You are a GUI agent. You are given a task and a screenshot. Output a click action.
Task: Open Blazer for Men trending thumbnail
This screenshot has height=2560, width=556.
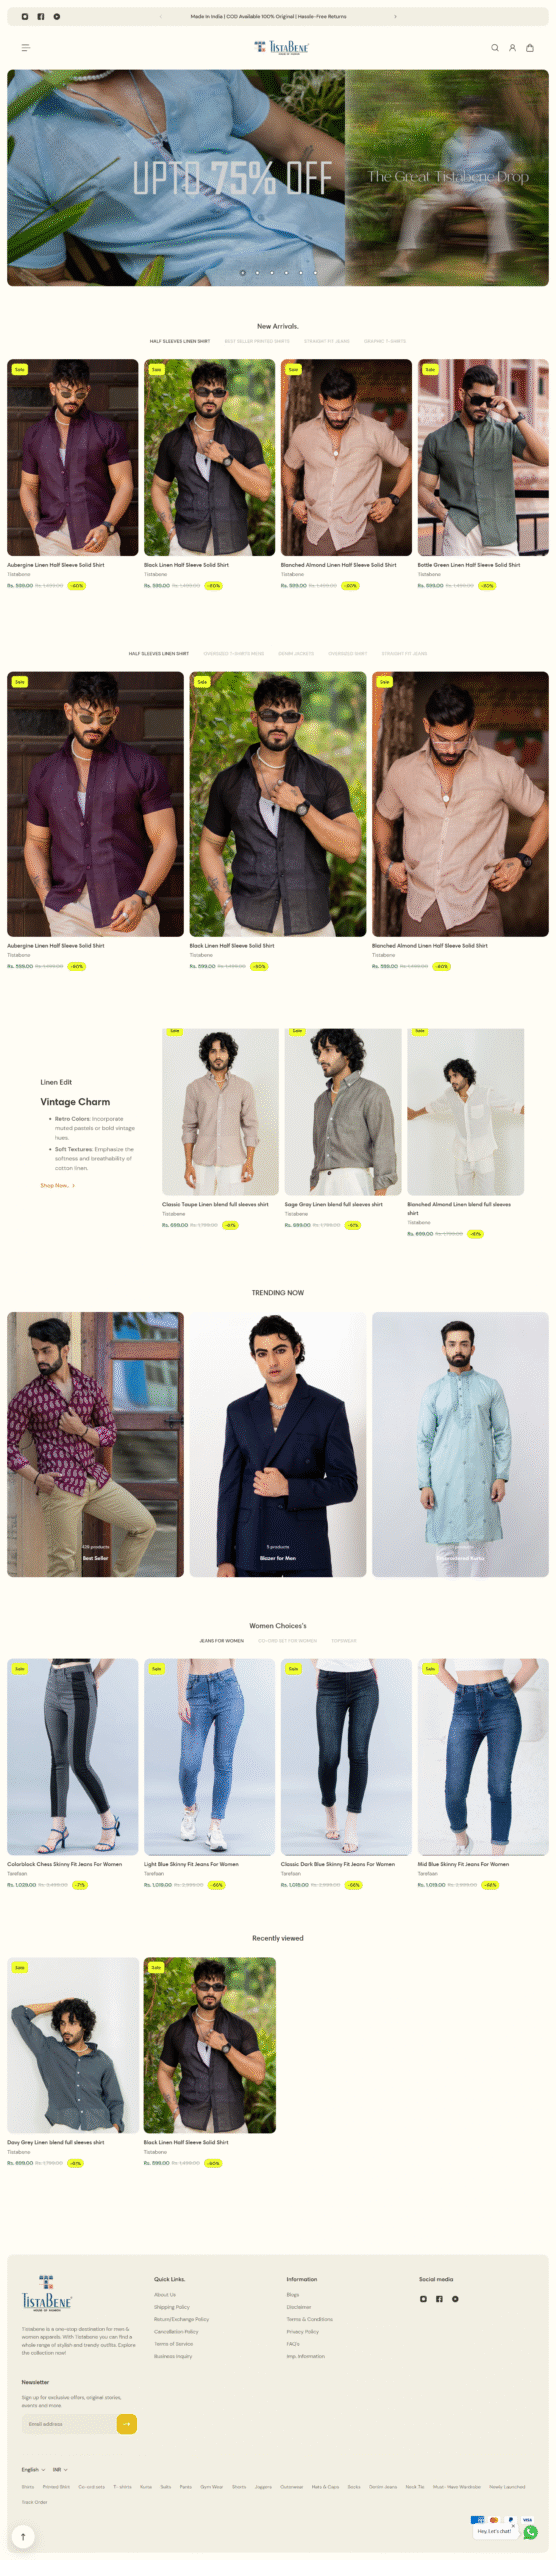278,1445
